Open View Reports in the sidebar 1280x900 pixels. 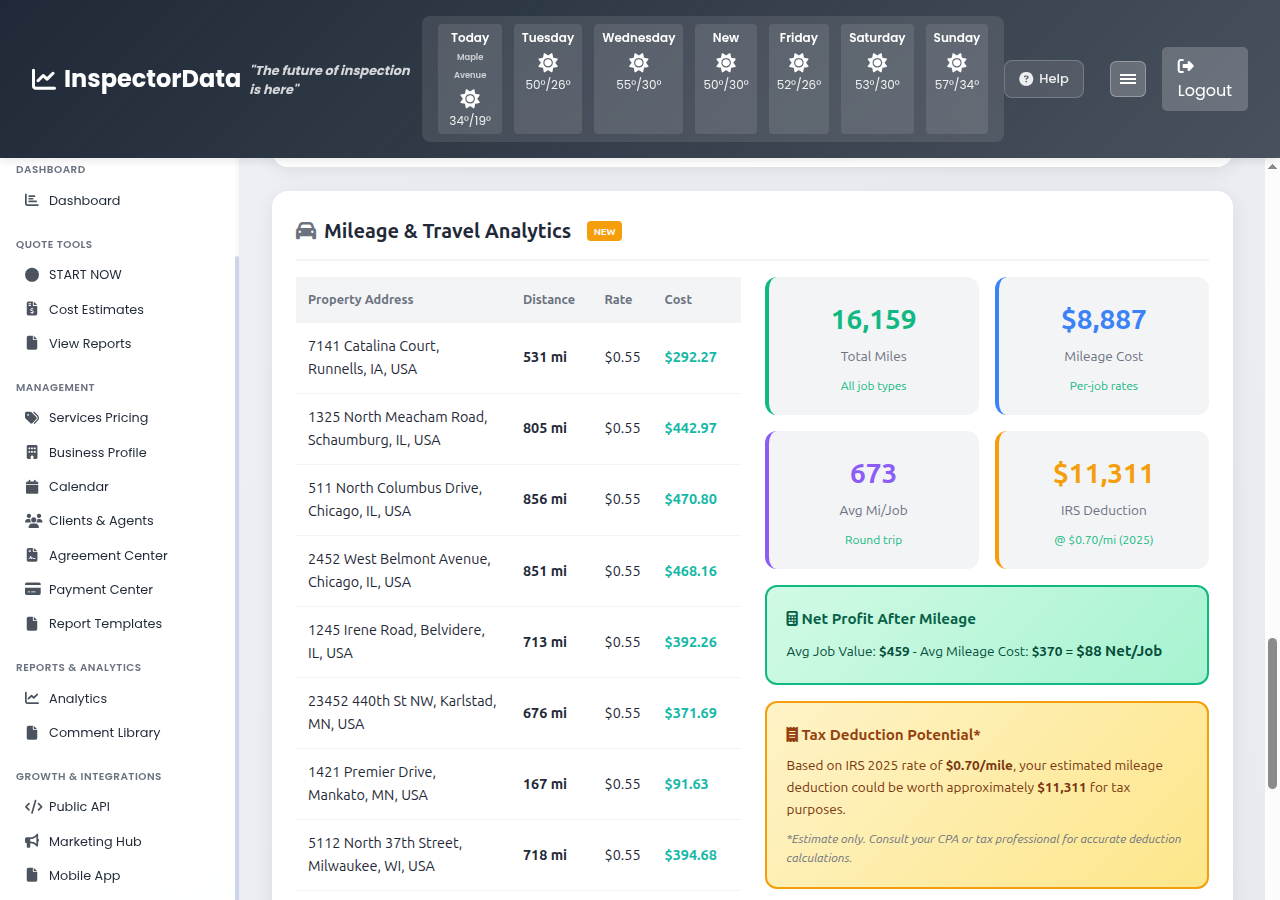point(31,343)
